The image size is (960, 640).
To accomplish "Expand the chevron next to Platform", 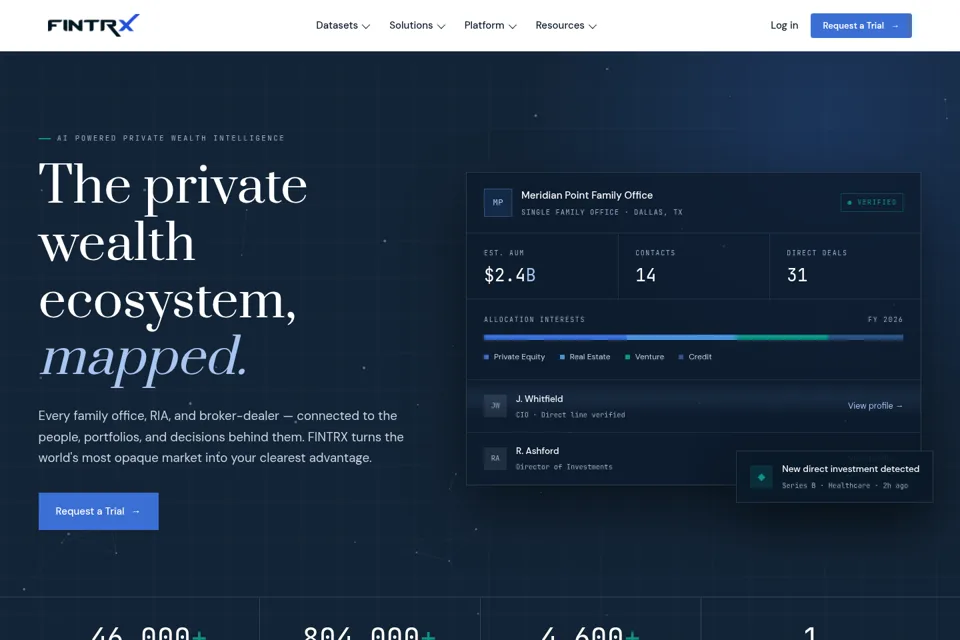I will pyautogui.click(x=513, y=26).
